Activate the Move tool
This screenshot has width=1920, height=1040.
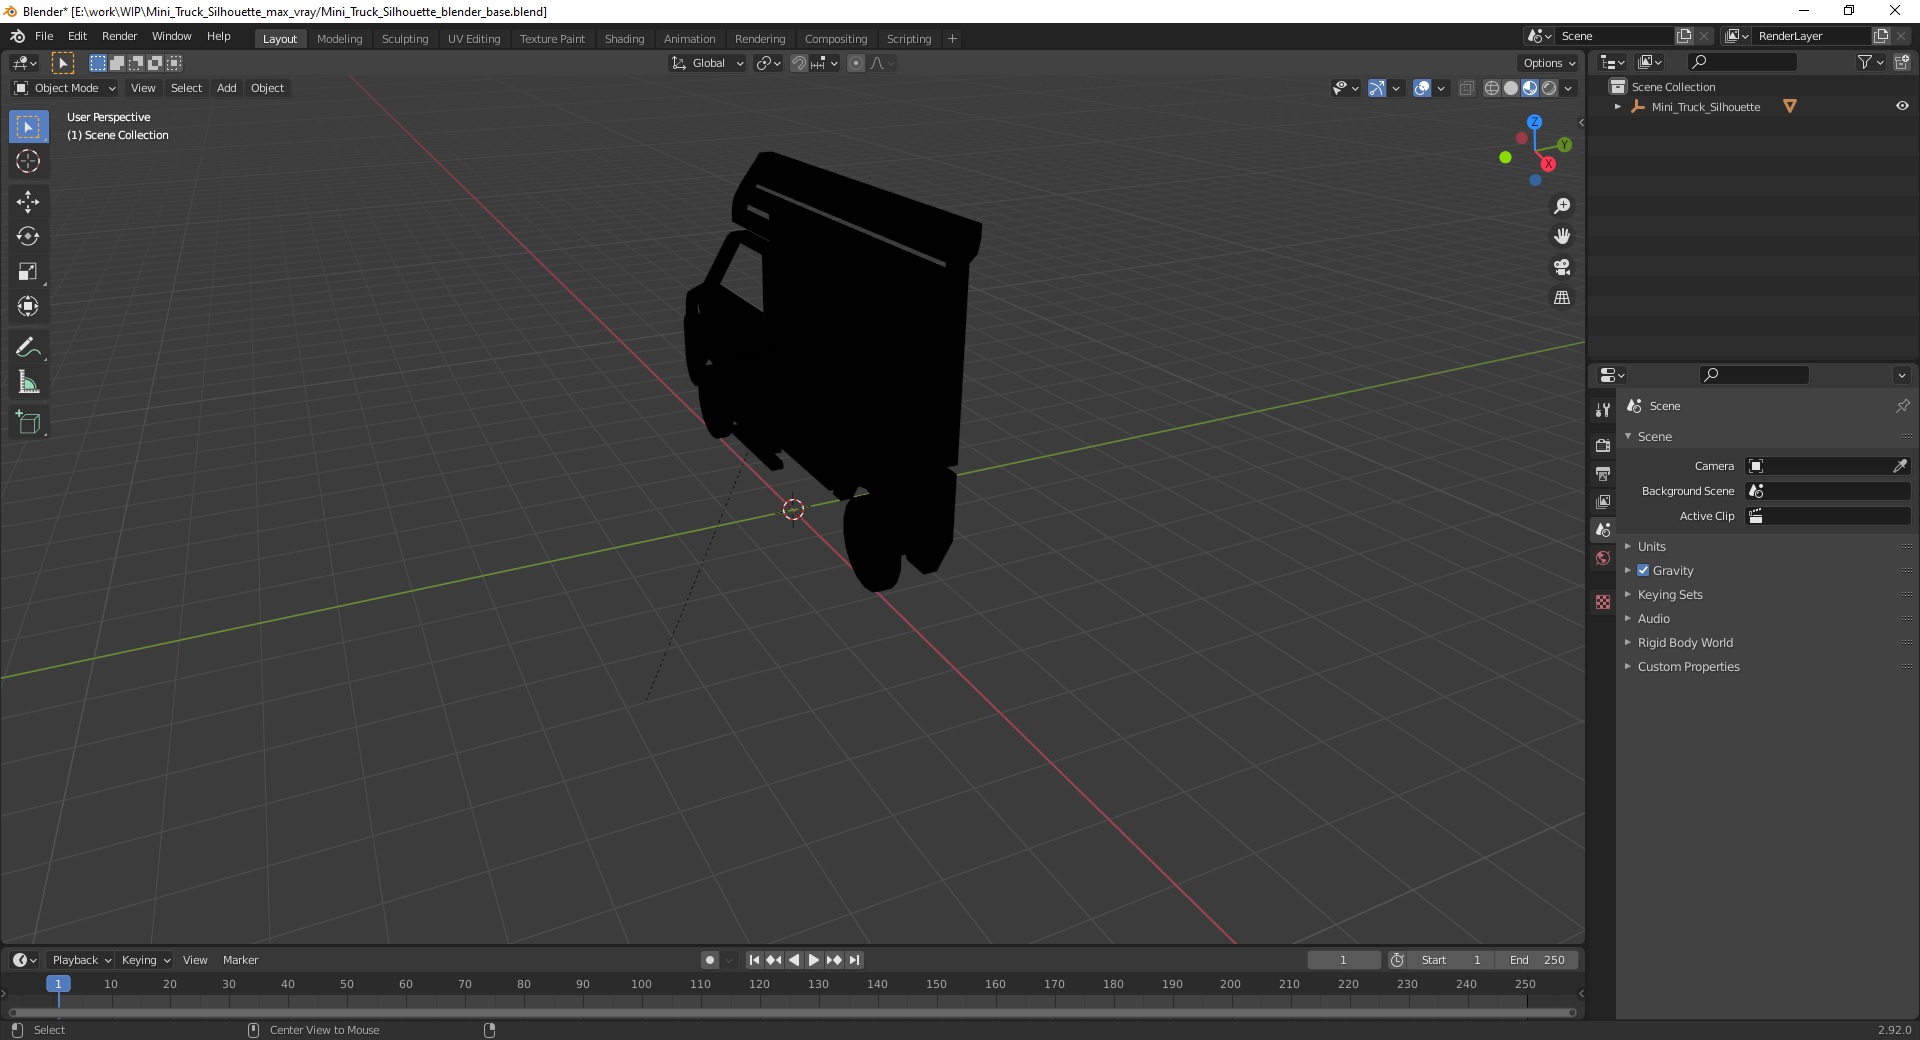[x=28, y=202]
